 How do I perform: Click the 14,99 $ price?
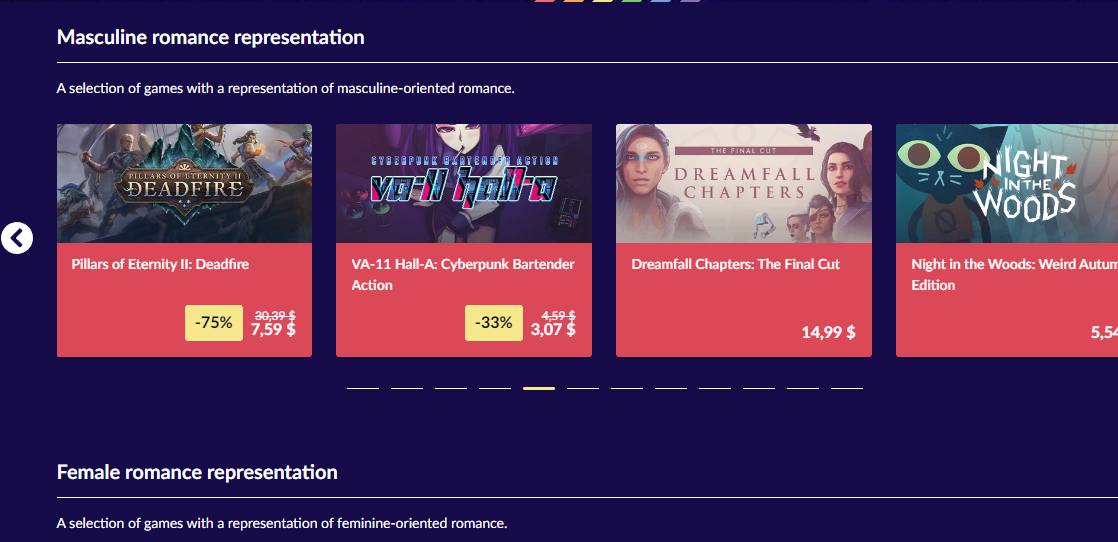(x=829, y=332)
